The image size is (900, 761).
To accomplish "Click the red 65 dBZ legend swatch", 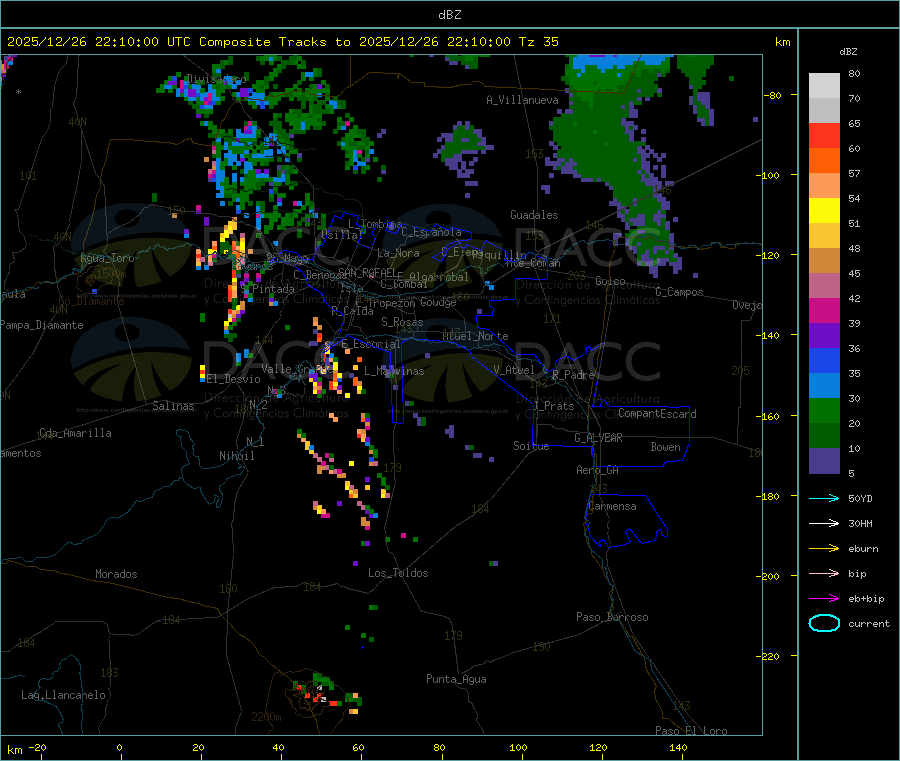I will 824,135.
